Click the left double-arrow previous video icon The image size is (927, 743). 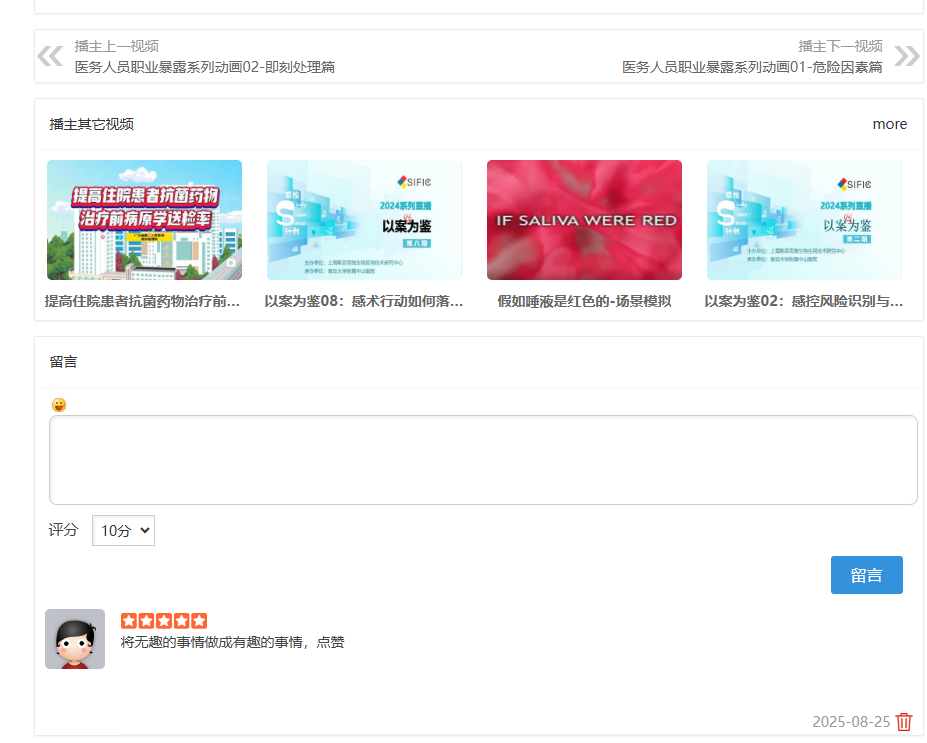50,56
